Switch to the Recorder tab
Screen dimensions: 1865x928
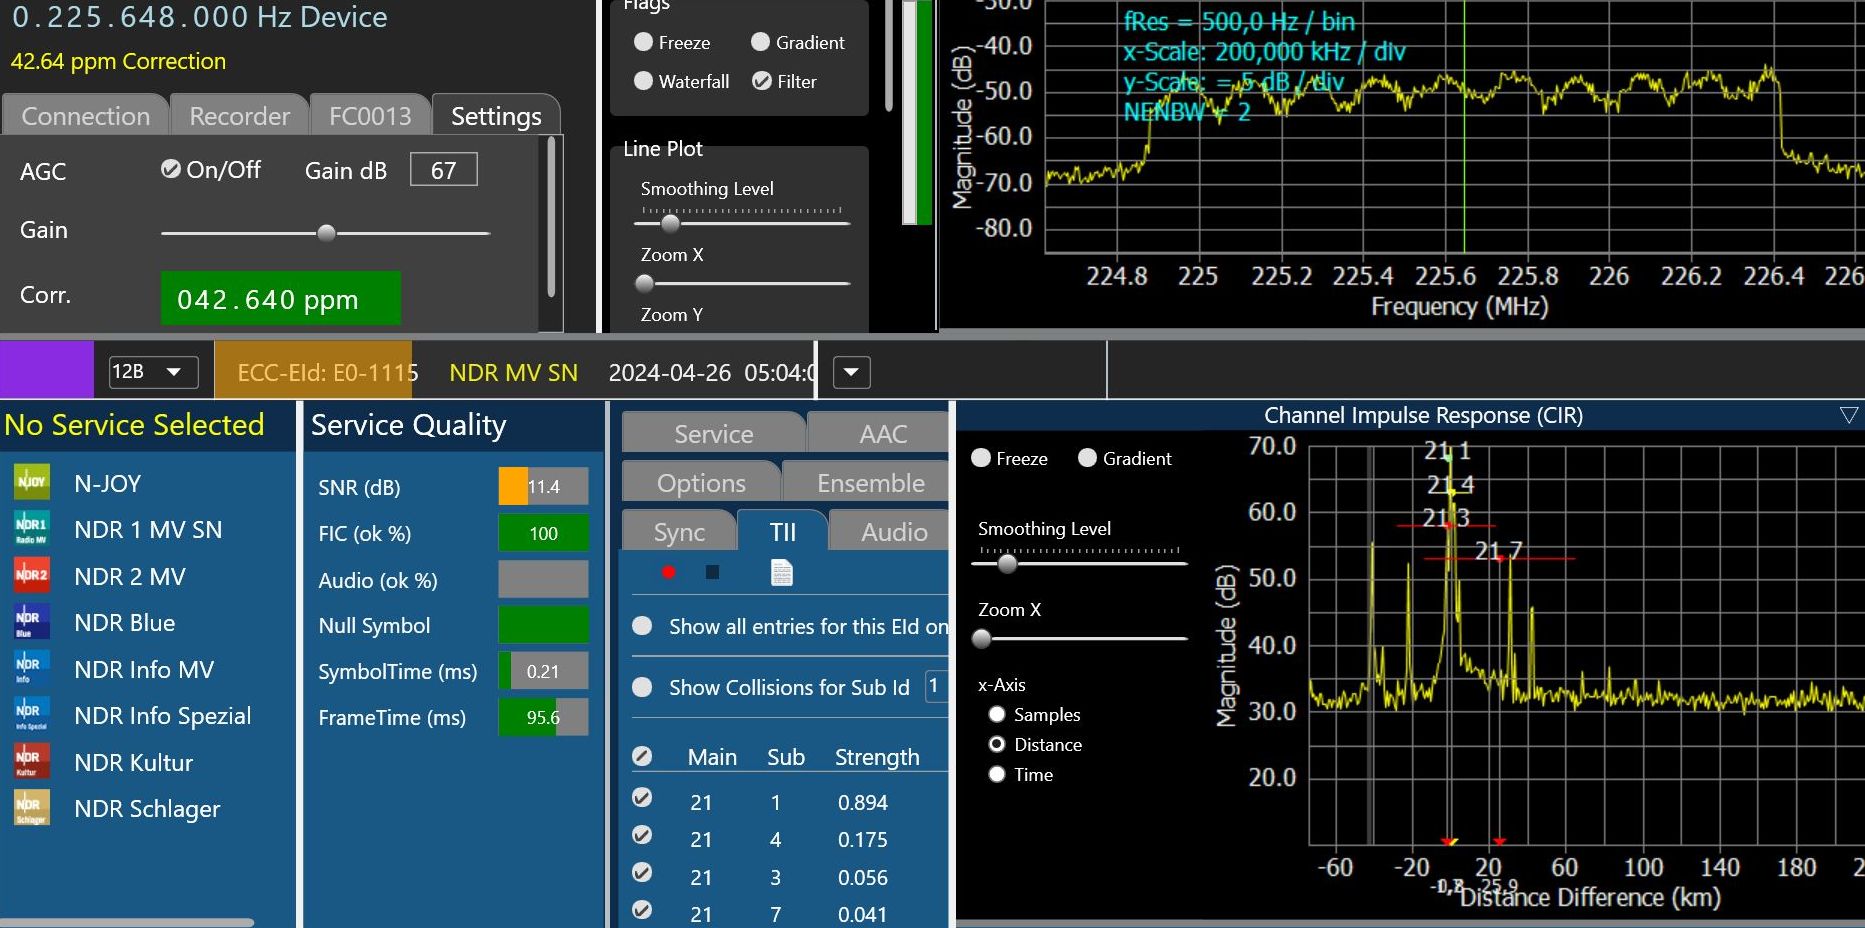[239, 116]
